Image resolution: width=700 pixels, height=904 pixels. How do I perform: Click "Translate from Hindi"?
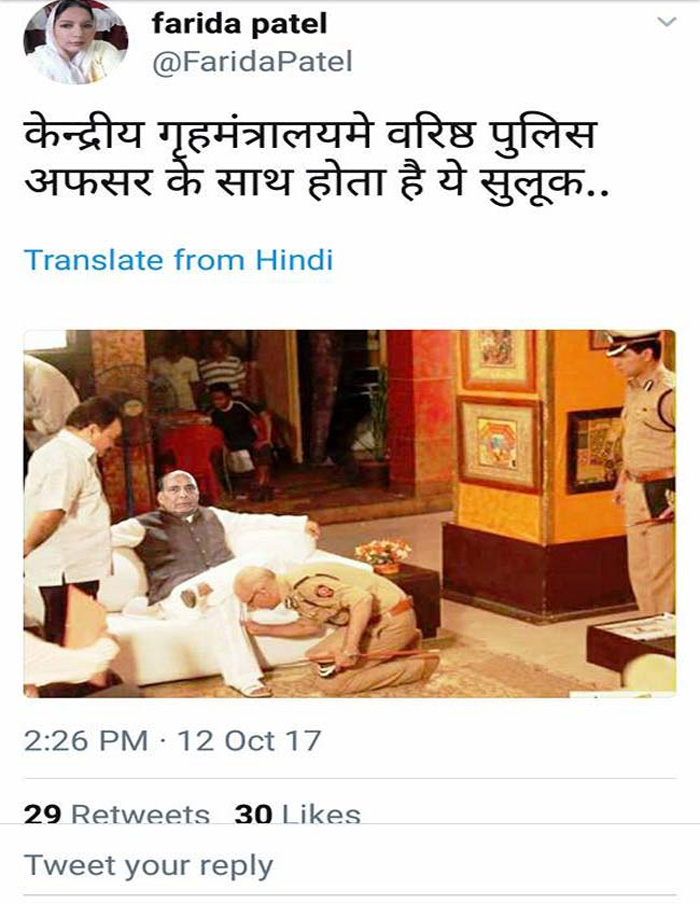point(179,260)
